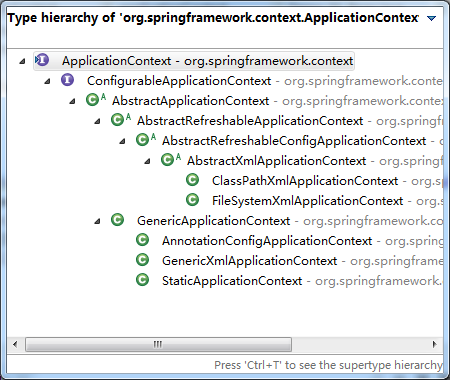450x380 pixels.
Task: Collapse the ConfigurableApplicationContext node
Action: 47,81
